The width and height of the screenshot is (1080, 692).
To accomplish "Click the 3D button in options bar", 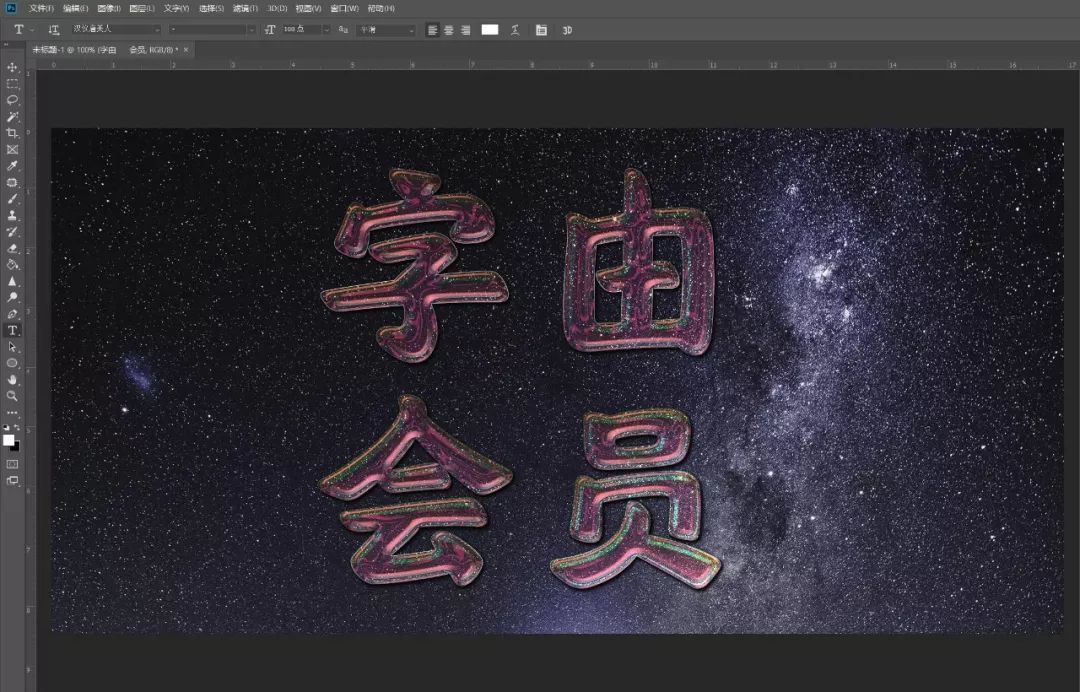I will 567,30.
